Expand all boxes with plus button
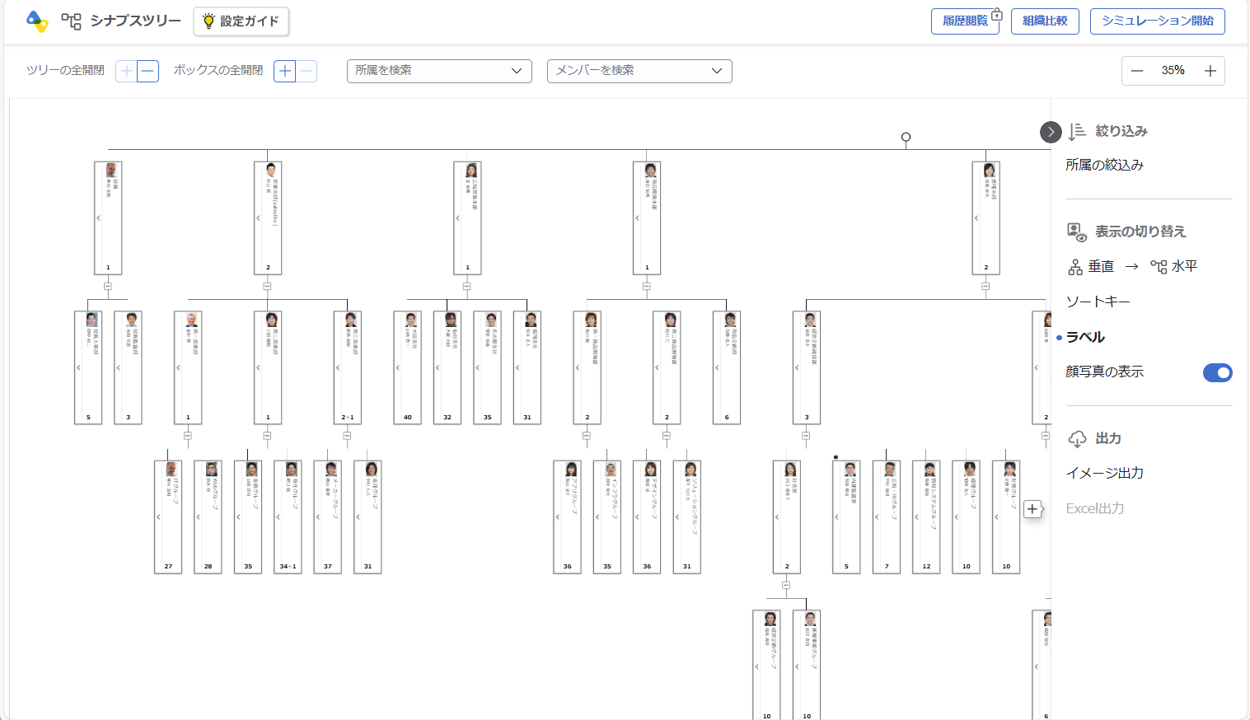The image size is (1250, 720). [285, 71]
